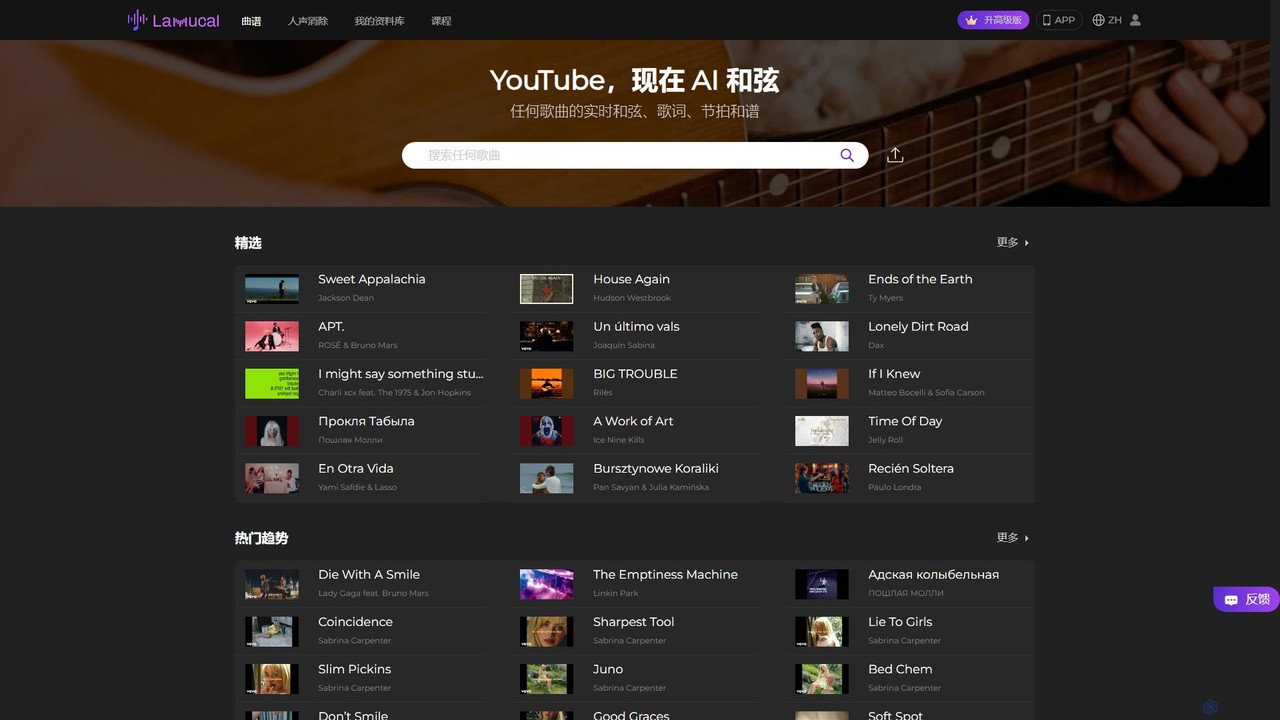Open the BIG TROUBLE thumbnail

547,383
